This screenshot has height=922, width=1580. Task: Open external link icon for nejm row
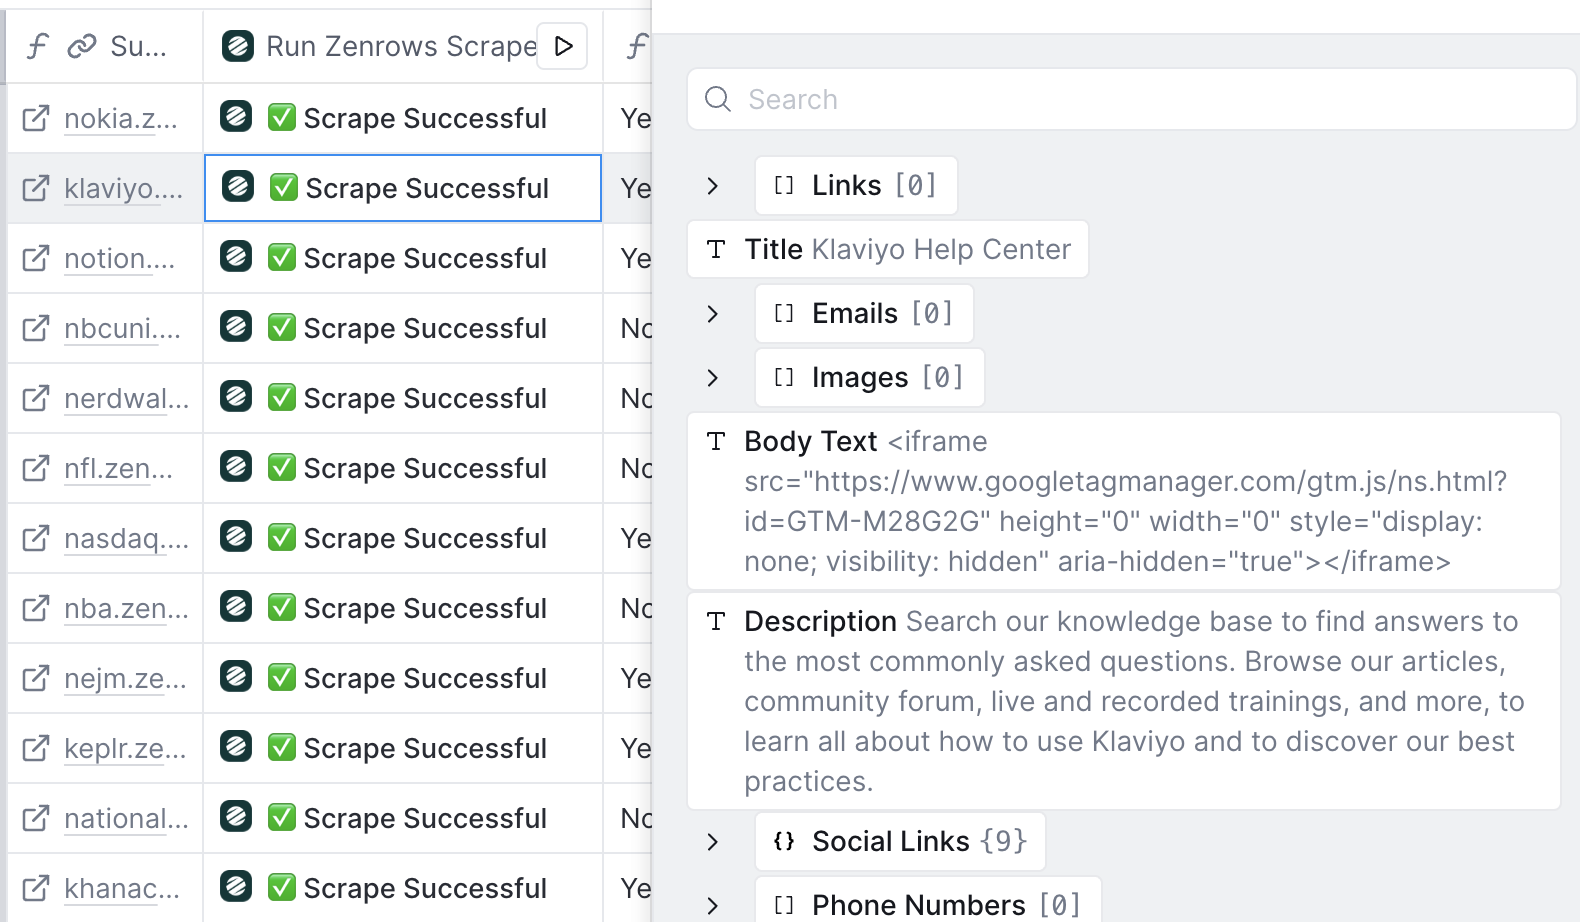pos(36,678)
